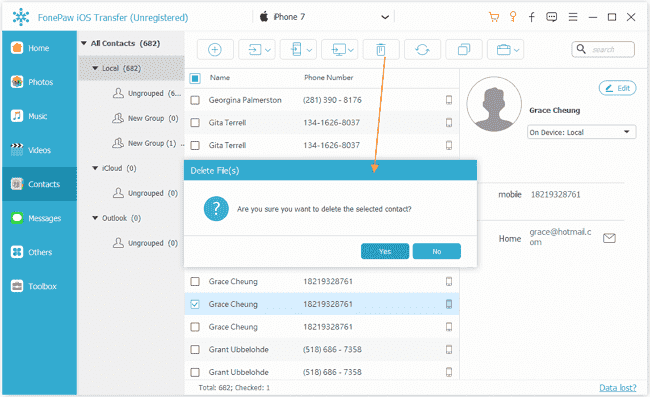Confirm deletion with the Yes button
This screenshot has width=650, height=397.
click(385, 251)
